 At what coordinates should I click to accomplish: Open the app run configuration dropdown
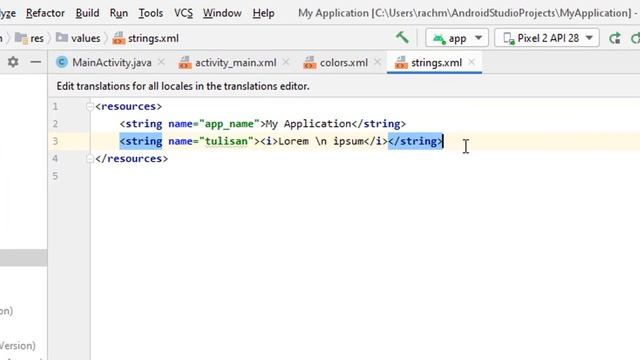coord(457,38)
